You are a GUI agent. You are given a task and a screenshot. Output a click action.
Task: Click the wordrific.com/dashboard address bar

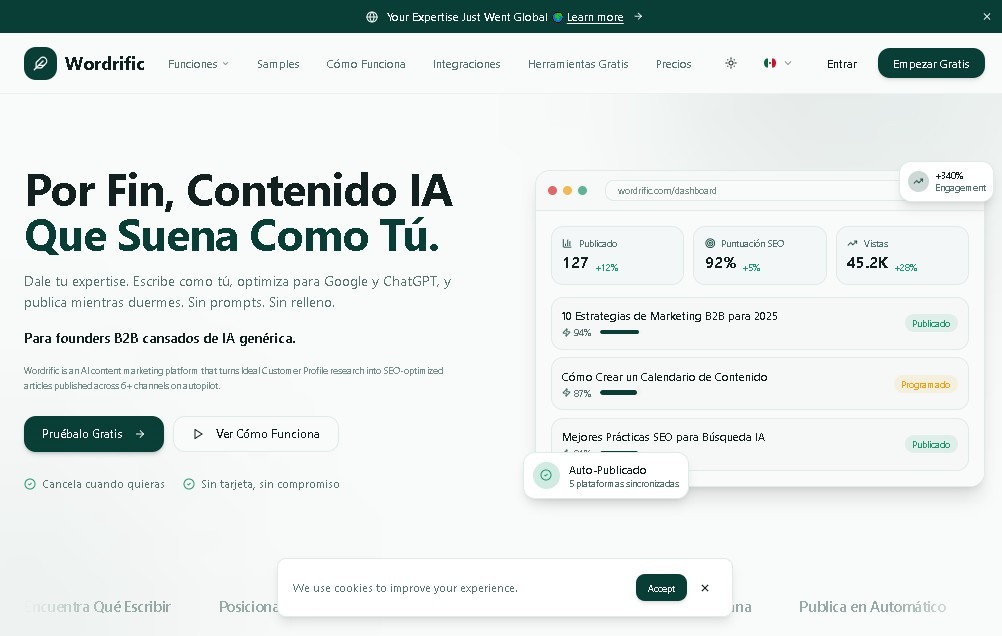click(754, 190)
